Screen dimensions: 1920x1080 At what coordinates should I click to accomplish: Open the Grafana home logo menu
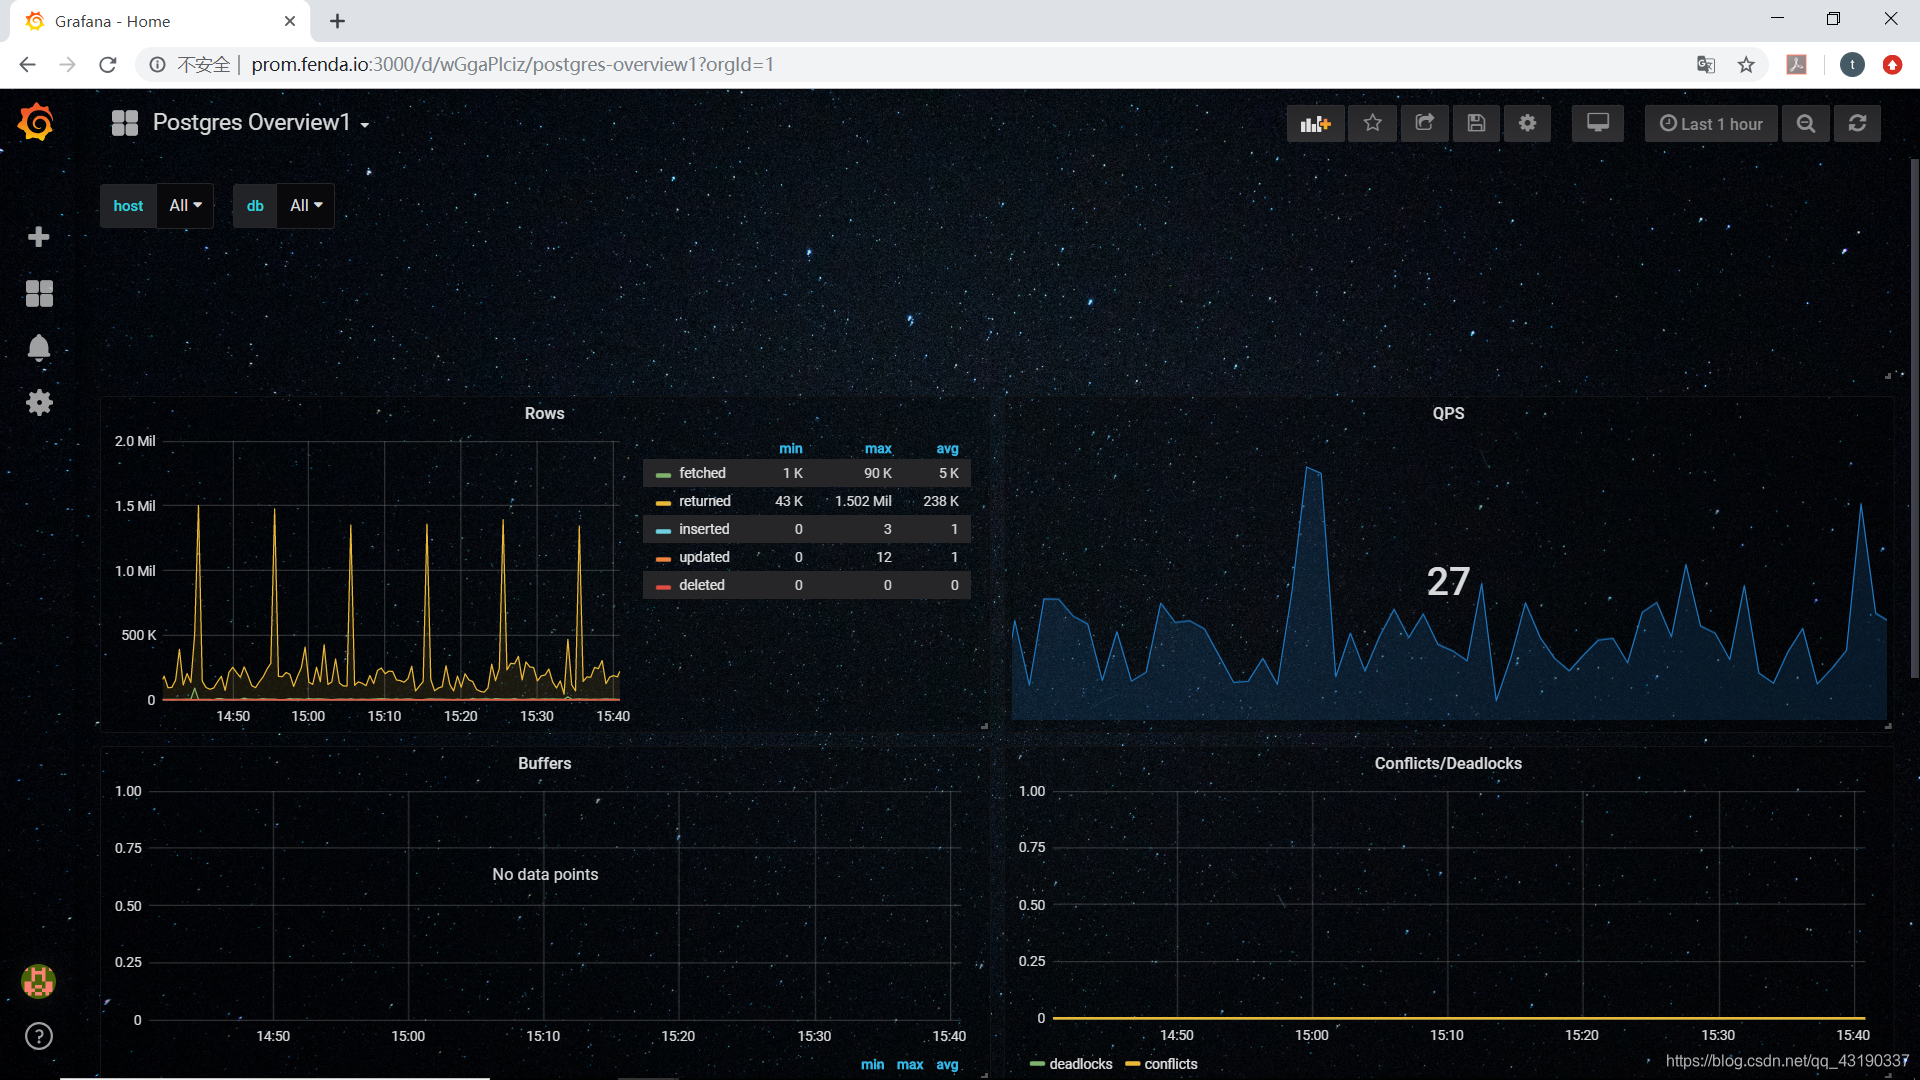pos(37,123)
